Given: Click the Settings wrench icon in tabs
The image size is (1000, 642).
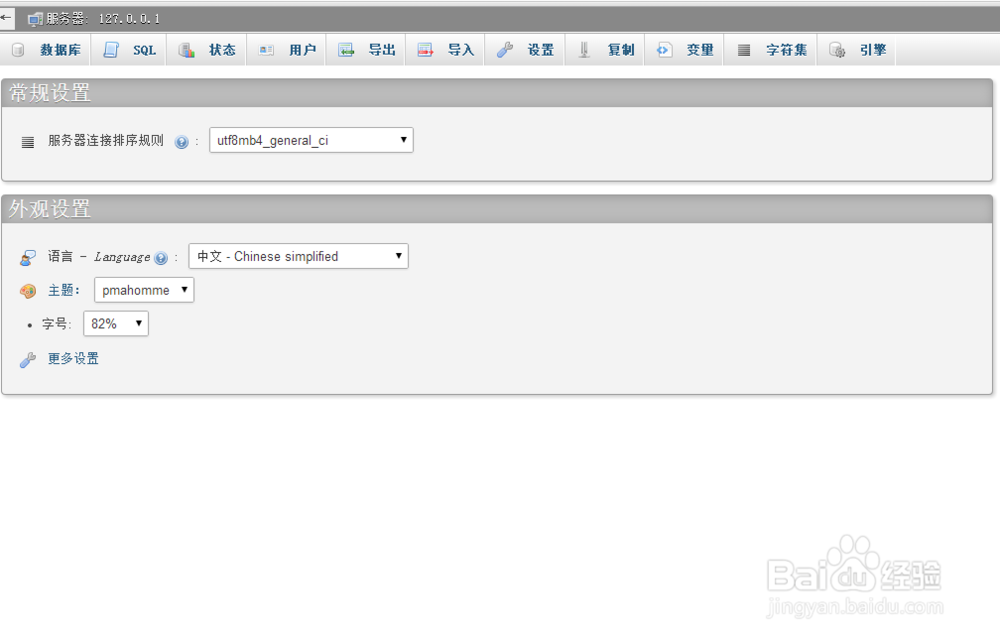Looking at the screenshot, I should point(505,50).
